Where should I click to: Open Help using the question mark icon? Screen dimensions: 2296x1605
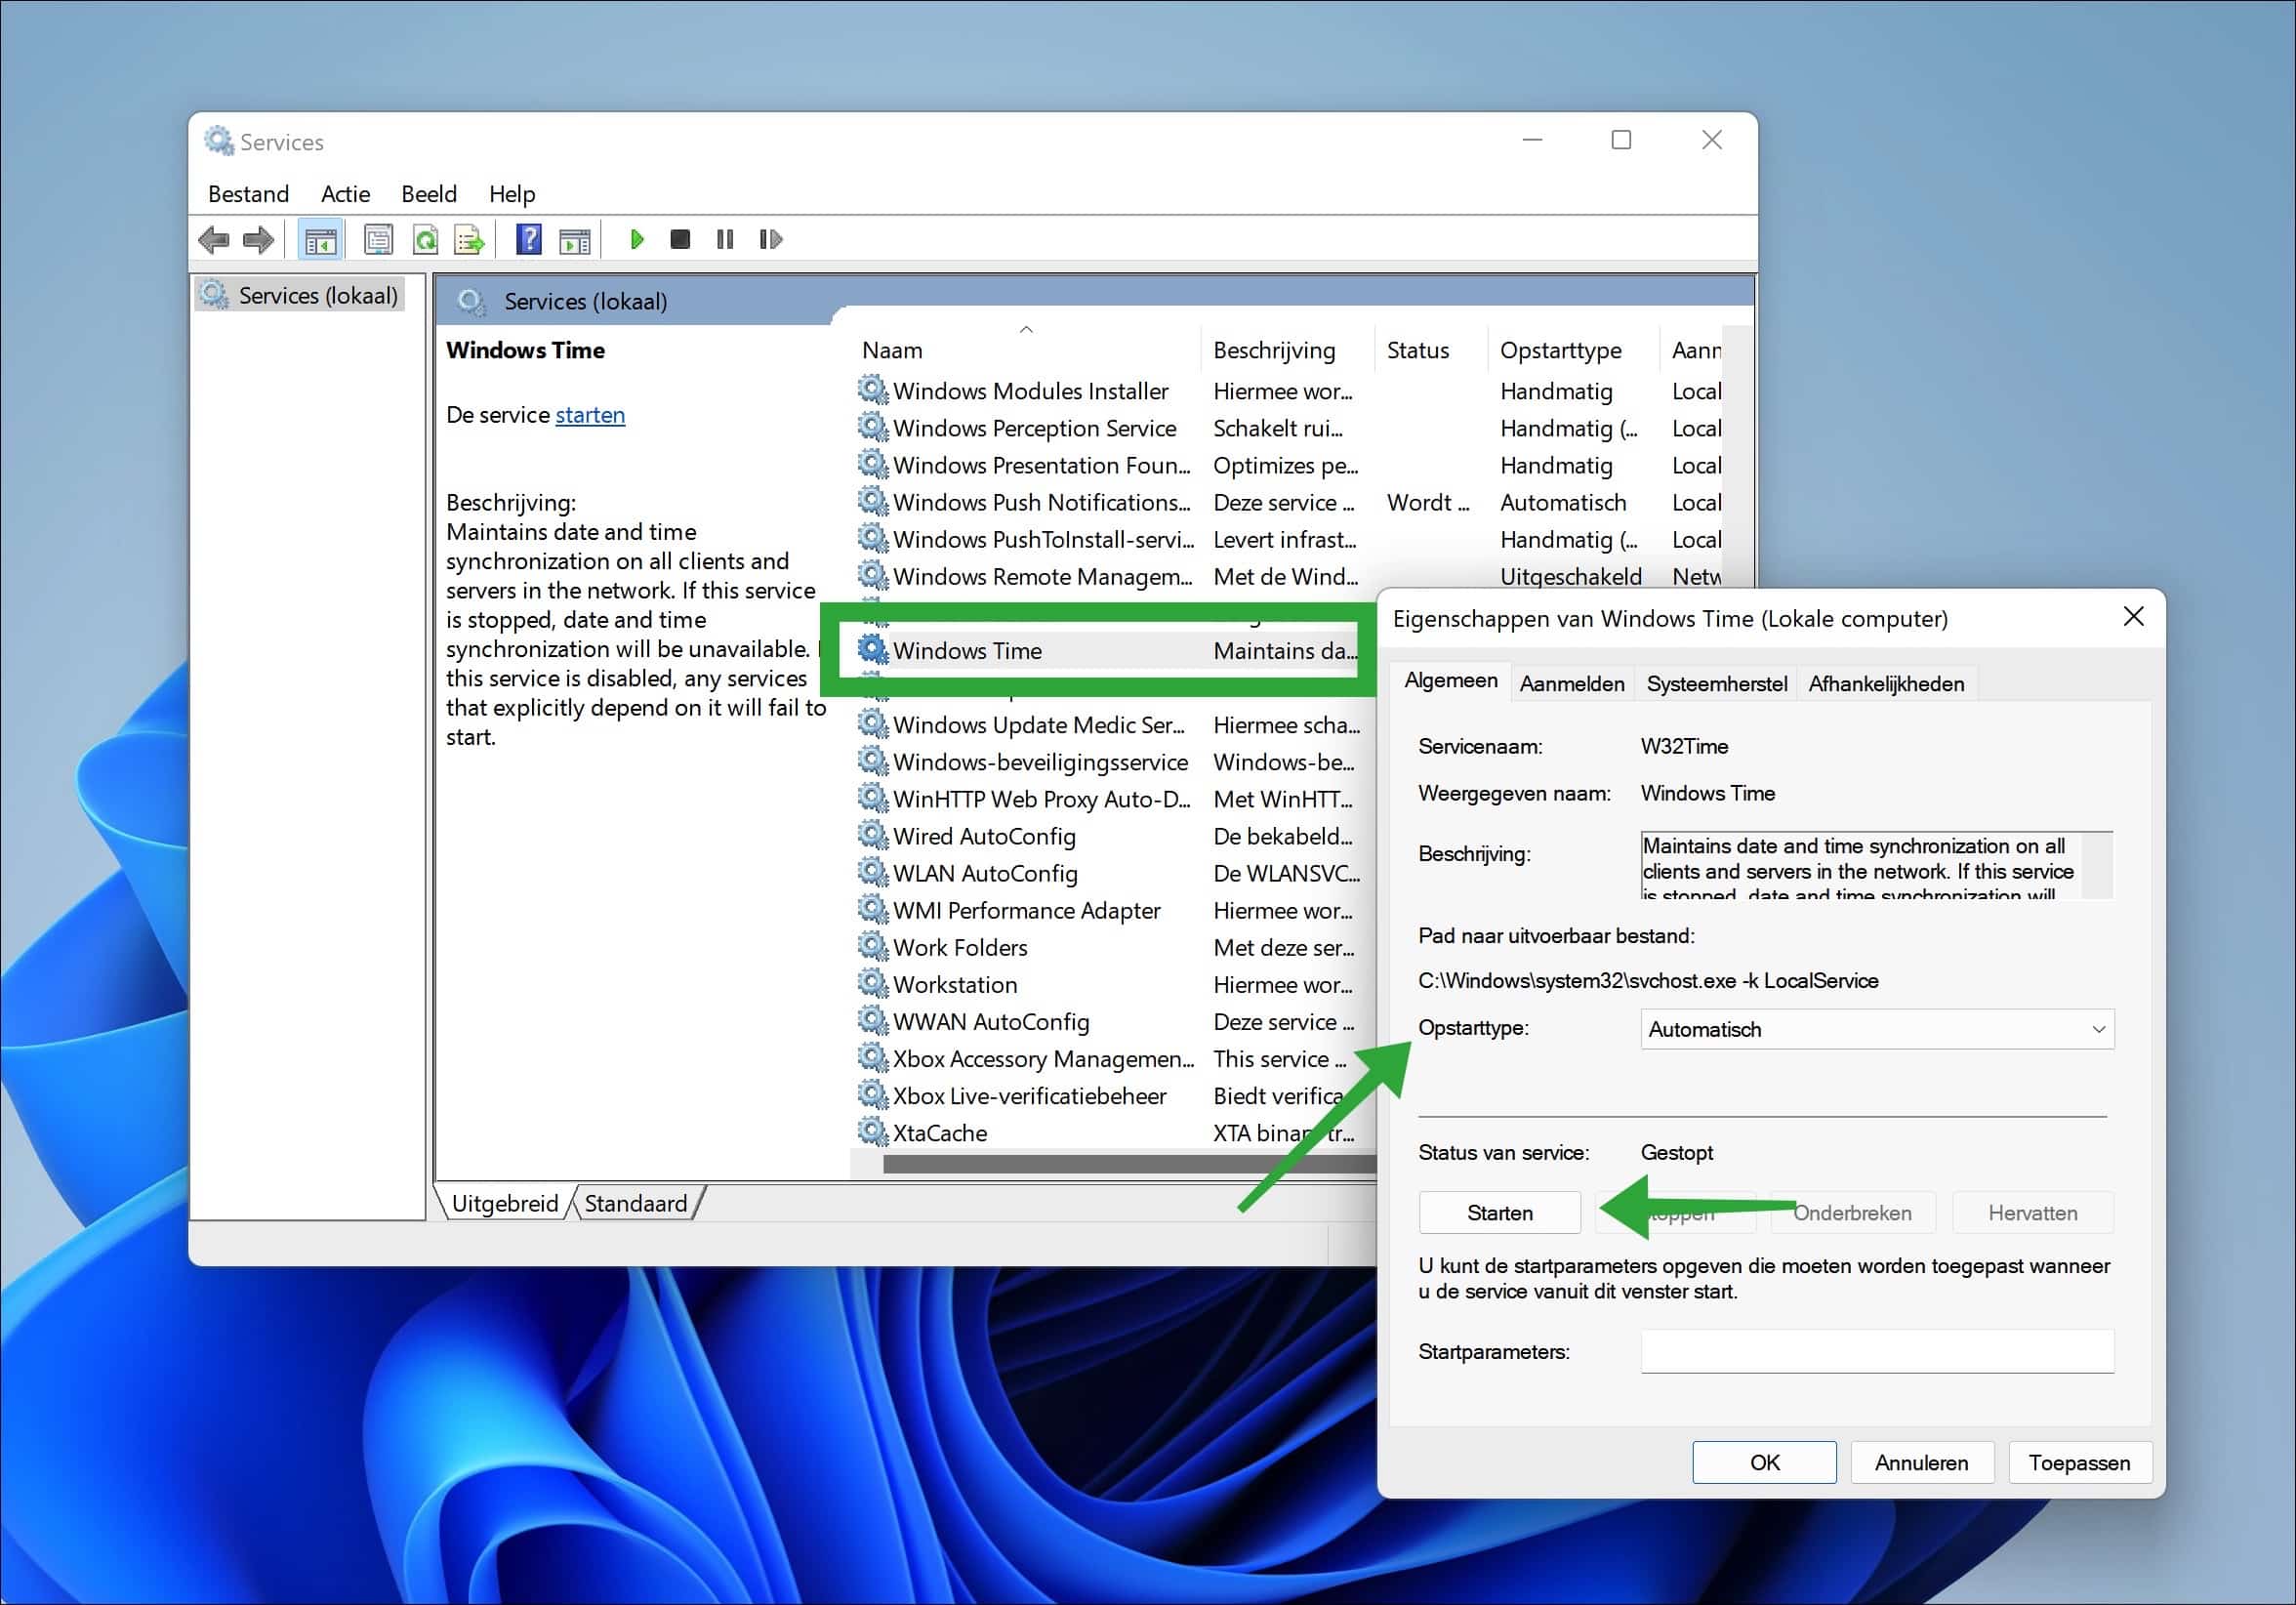tap(528, 239)
